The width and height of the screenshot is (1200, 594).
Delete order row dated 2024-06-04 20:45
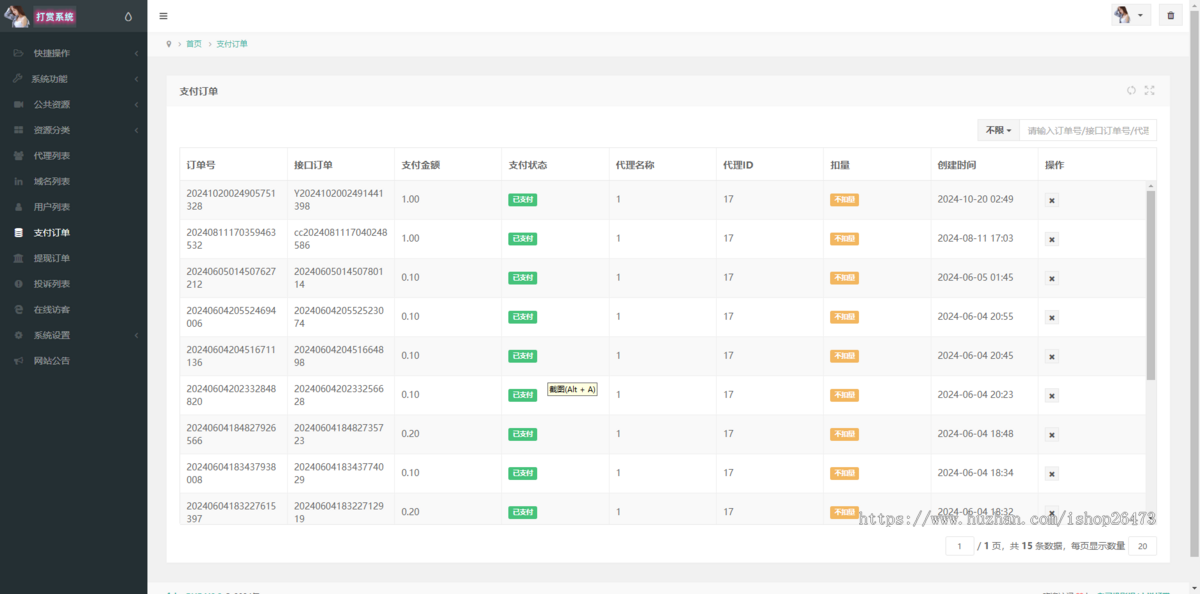[x=1052, y=356]
